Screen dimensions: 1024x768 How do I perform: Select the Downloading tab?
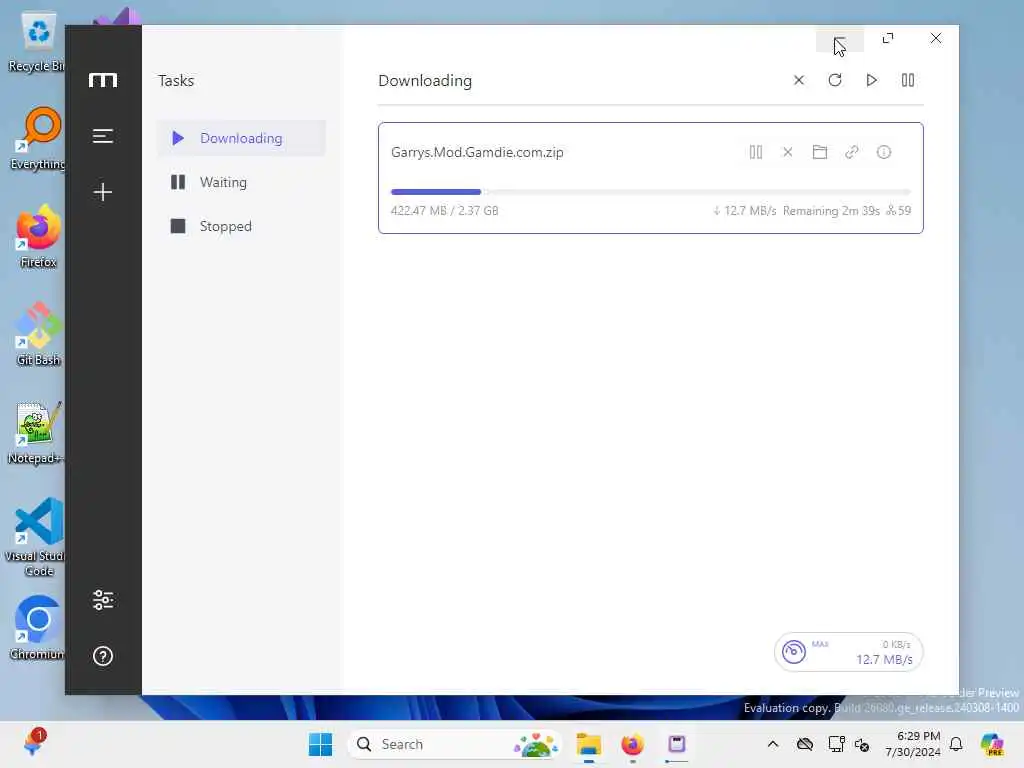[x=241, y=138]
